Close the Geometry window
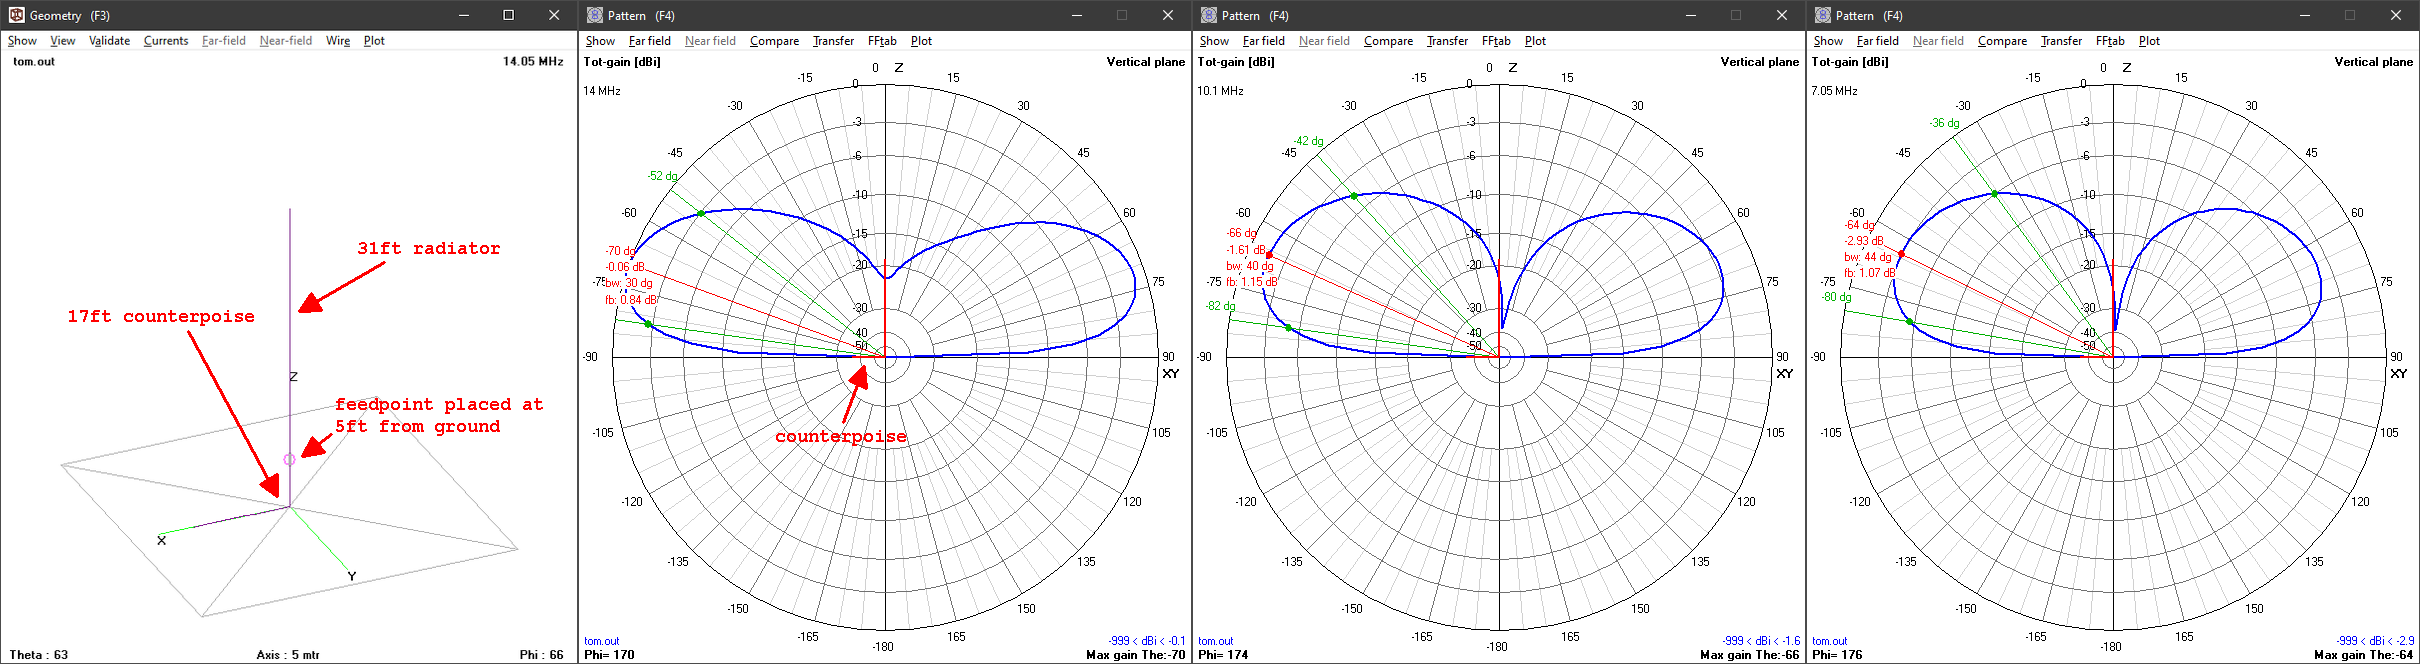The width and height of the screenshot is (2420, 664). click(x=554, y=15)
